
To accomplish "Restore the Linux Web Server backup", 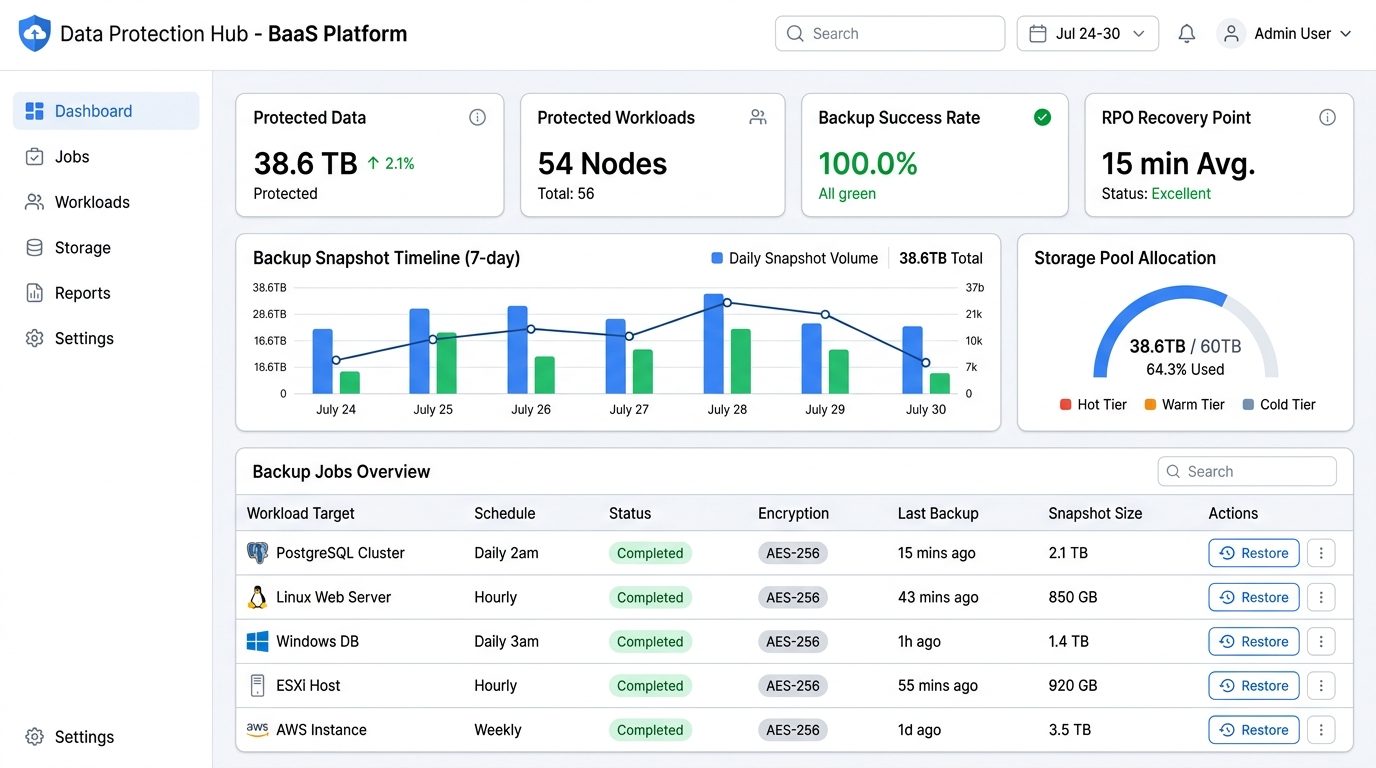I will point(1254,597).
